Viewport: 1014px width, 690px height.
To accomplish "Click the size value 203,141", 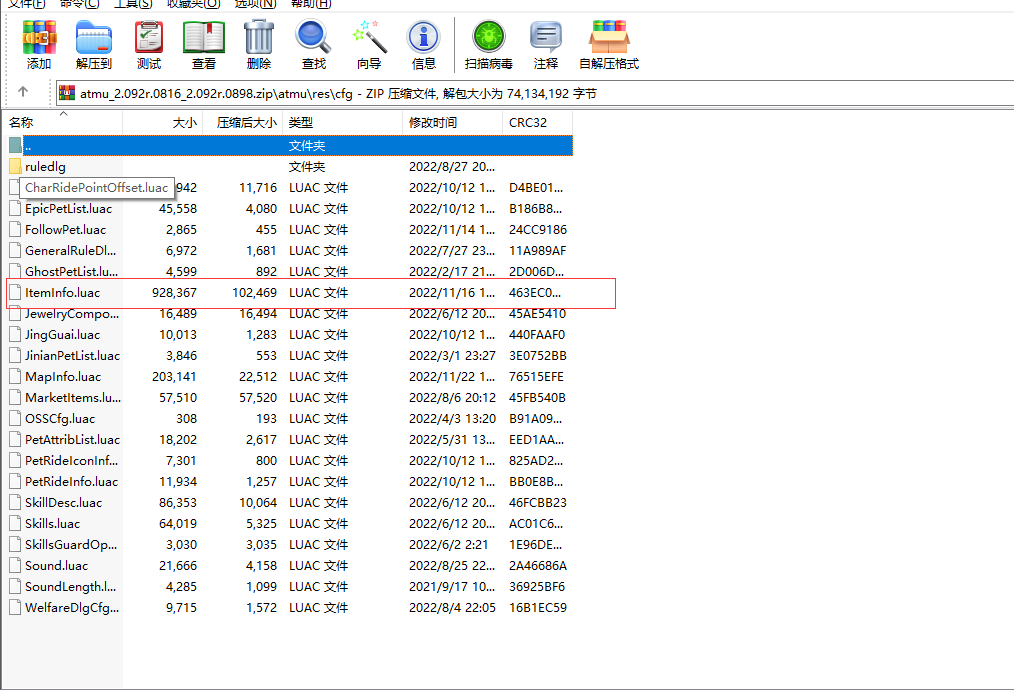I will (x=175, y=376).
